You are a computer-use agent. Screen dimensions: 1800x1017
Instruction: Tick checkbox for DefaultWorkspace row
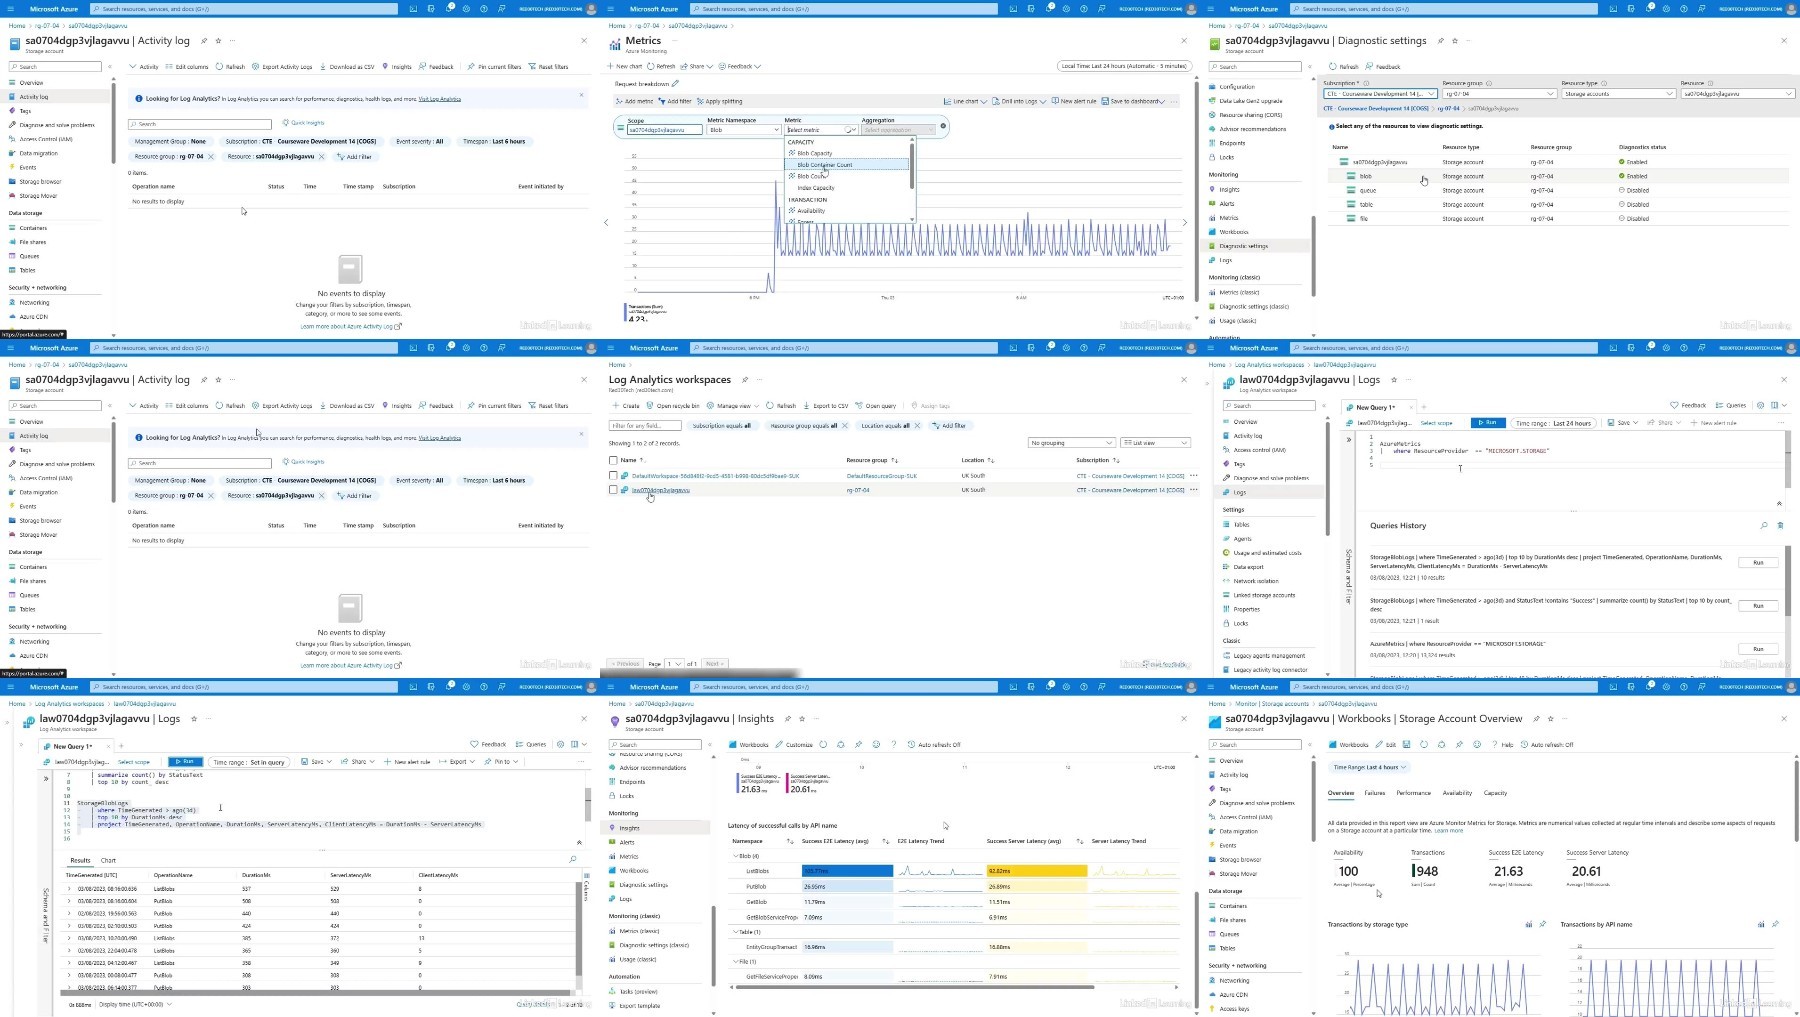613,476
